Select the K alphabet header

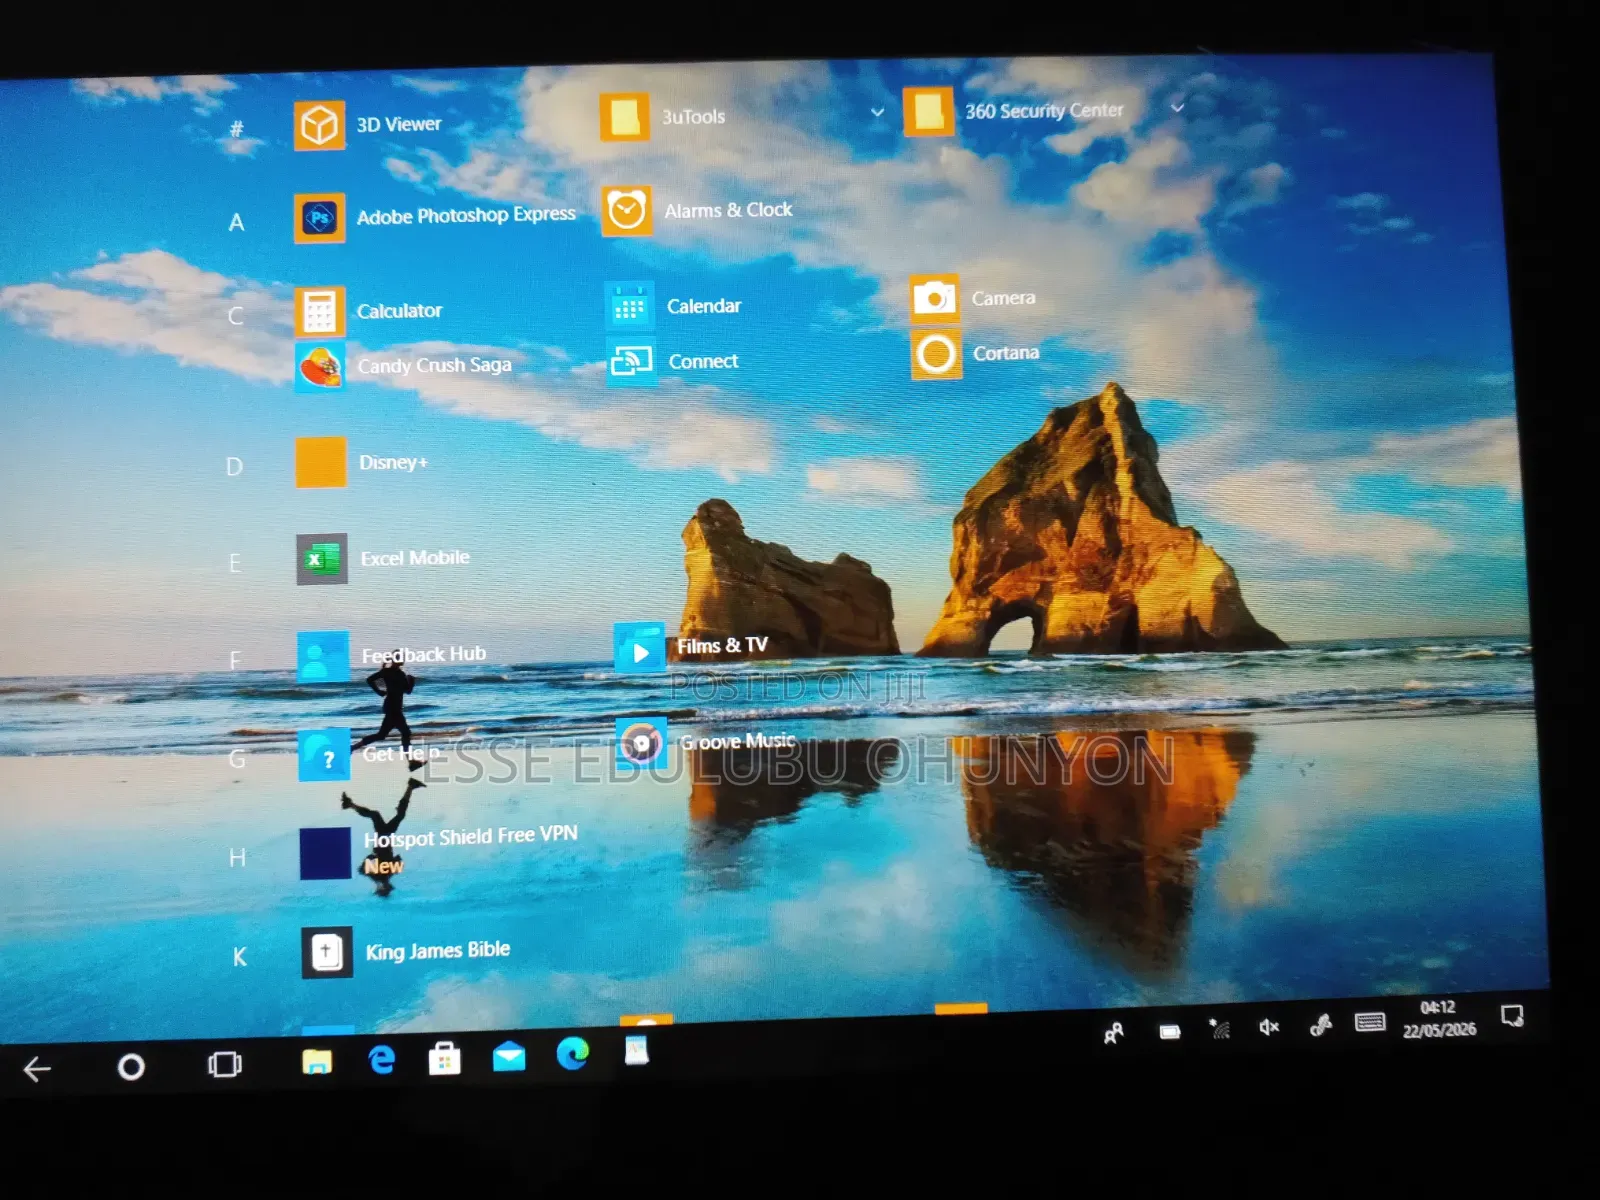[x=239, y=957]
